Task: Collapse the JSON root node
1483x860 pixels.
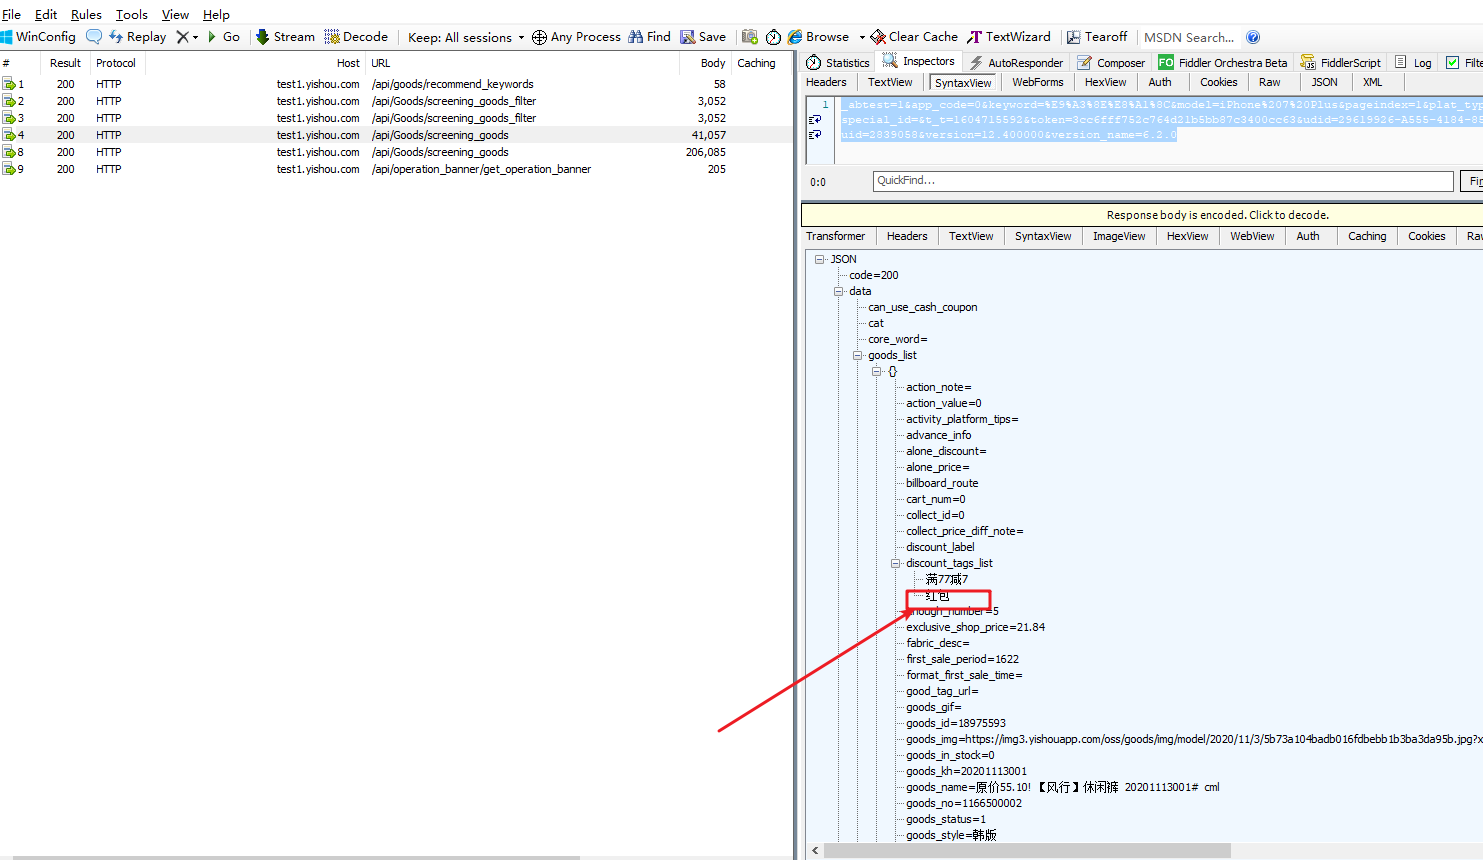Action: [x=820, y=259]
